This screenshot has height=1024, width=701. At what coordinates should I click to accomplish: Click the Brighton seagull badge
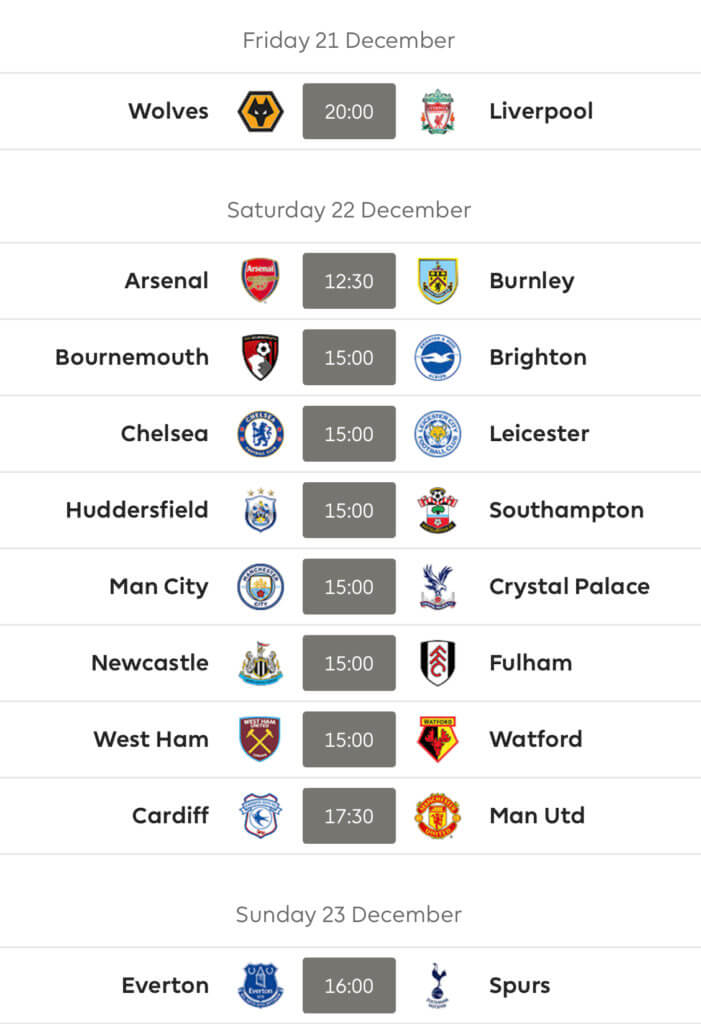point(438,357)
